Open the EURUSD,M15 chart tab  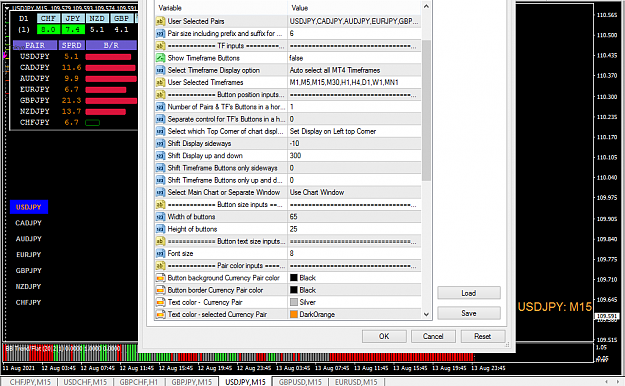tap(356, 382)
